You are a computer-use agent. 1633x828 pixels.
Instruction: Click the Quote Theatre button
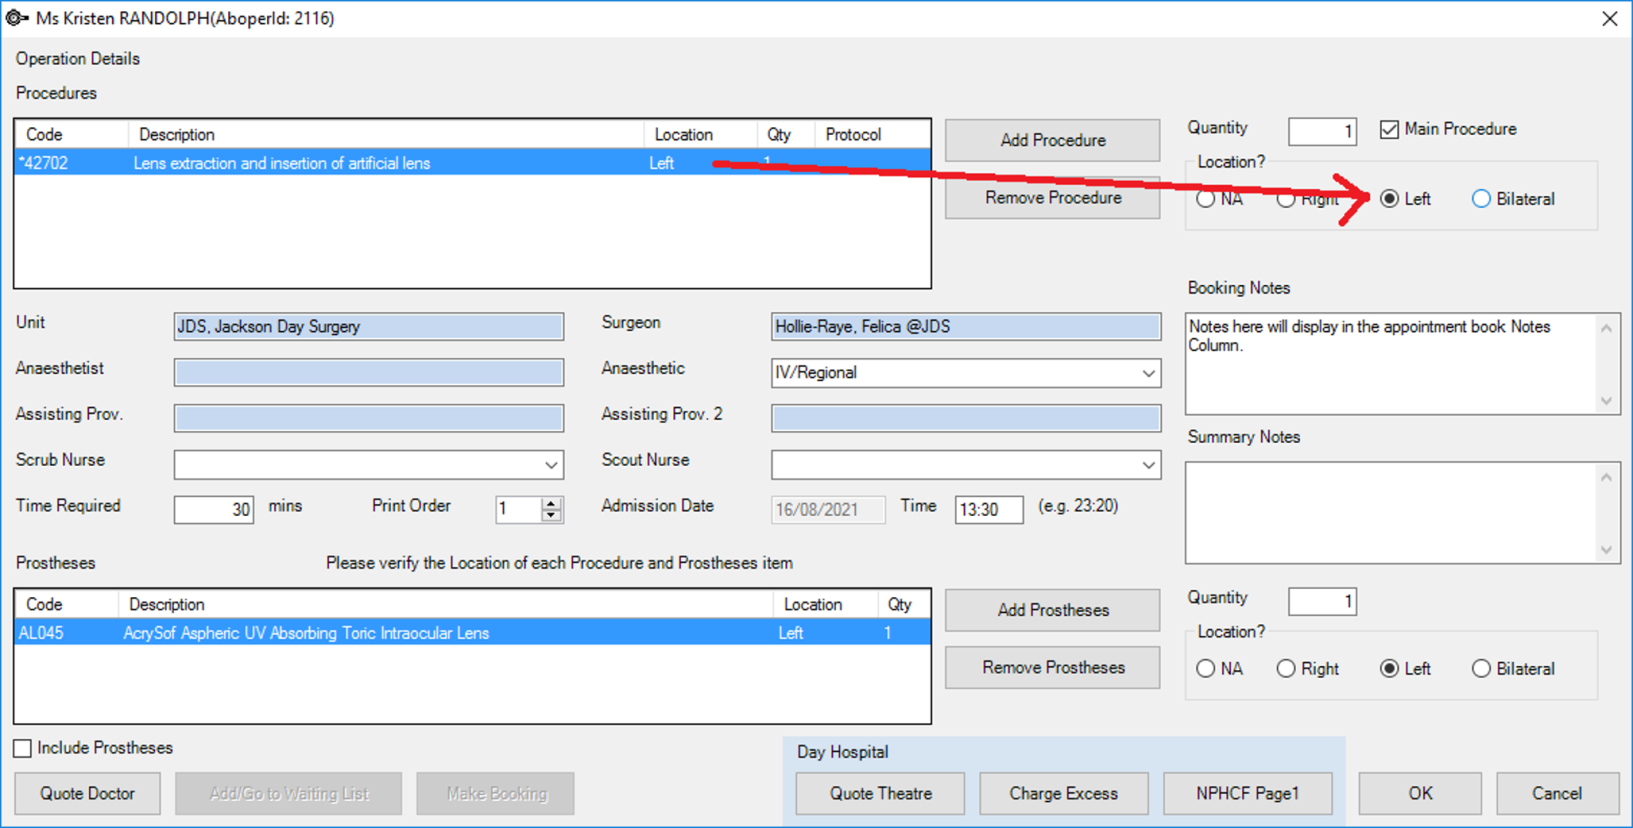(881, 794)
